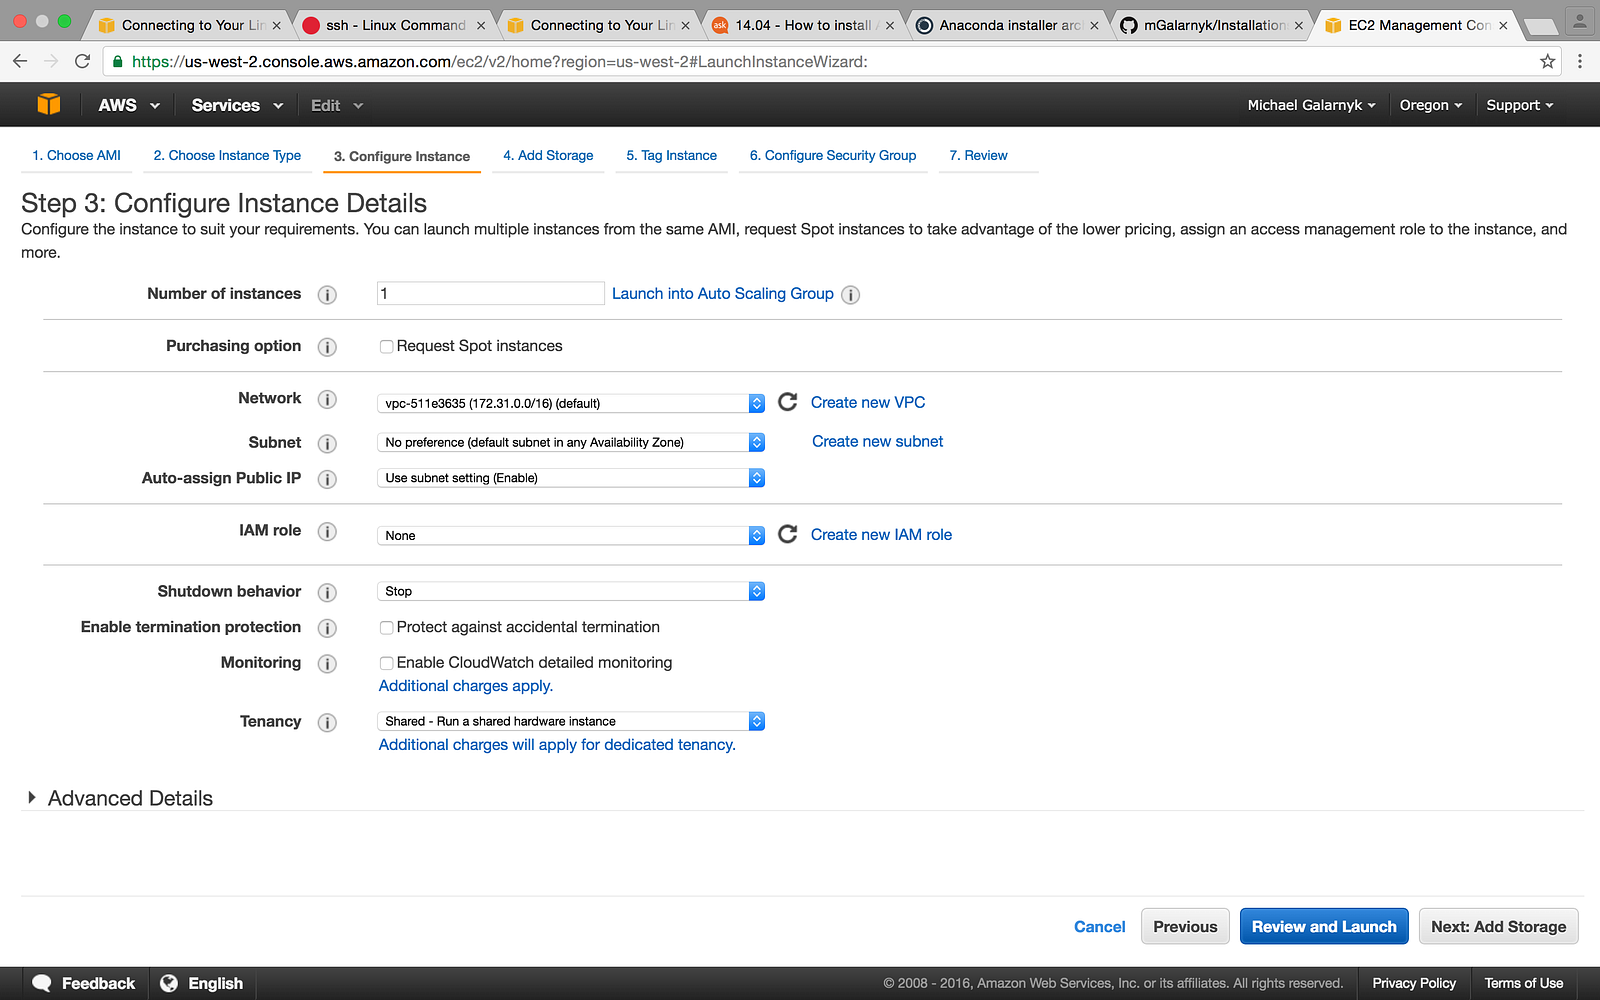Screen dimensions: 1600x1000
Task: Go to step 7. Review
Action: pyautogui.click(x=978, y=155)
